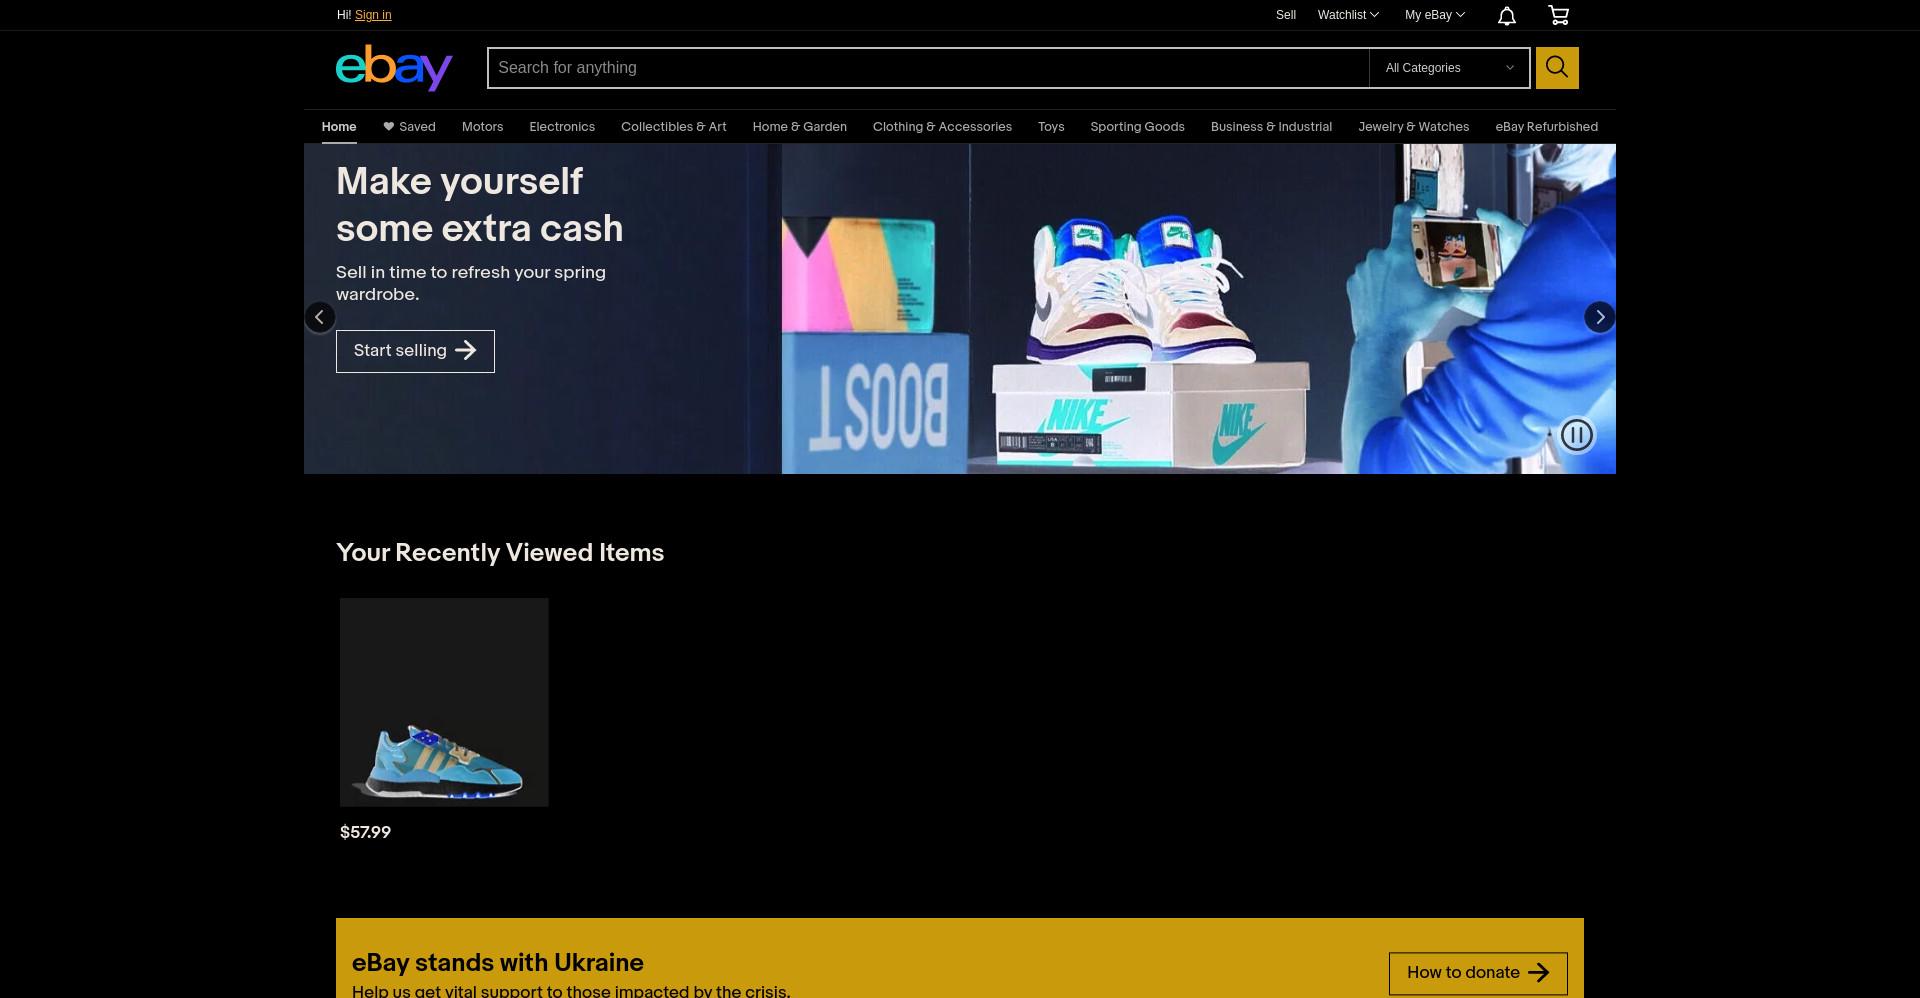Open Home & Garden category
The image size is (1920, 998).
(x=800, y=127)
